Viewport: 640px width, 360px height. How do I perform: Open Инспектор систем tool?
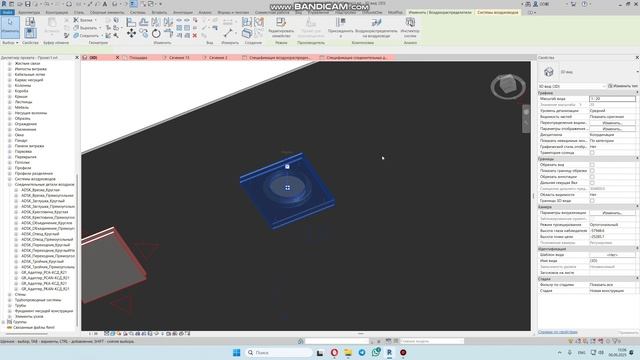point(410,27)
